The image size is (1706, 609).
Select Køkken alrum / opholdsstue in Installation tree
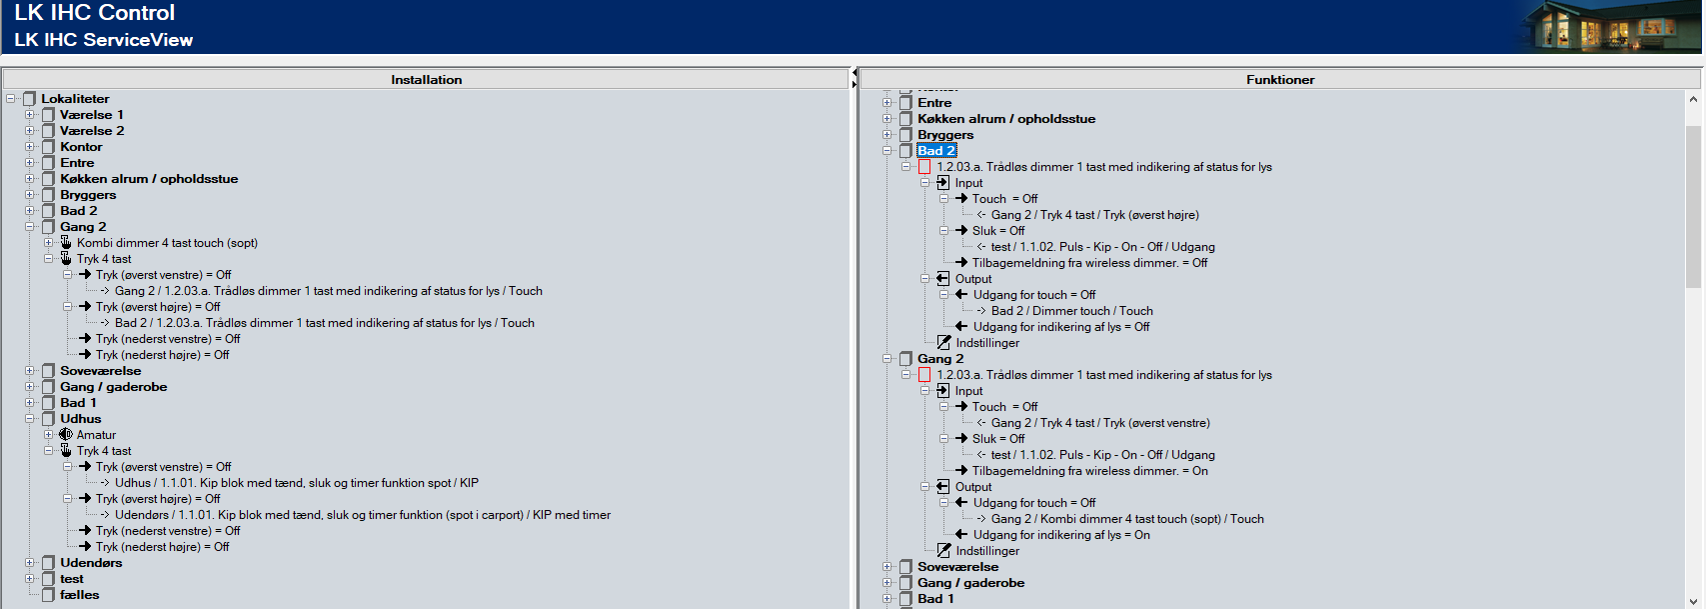pos(149,179)
